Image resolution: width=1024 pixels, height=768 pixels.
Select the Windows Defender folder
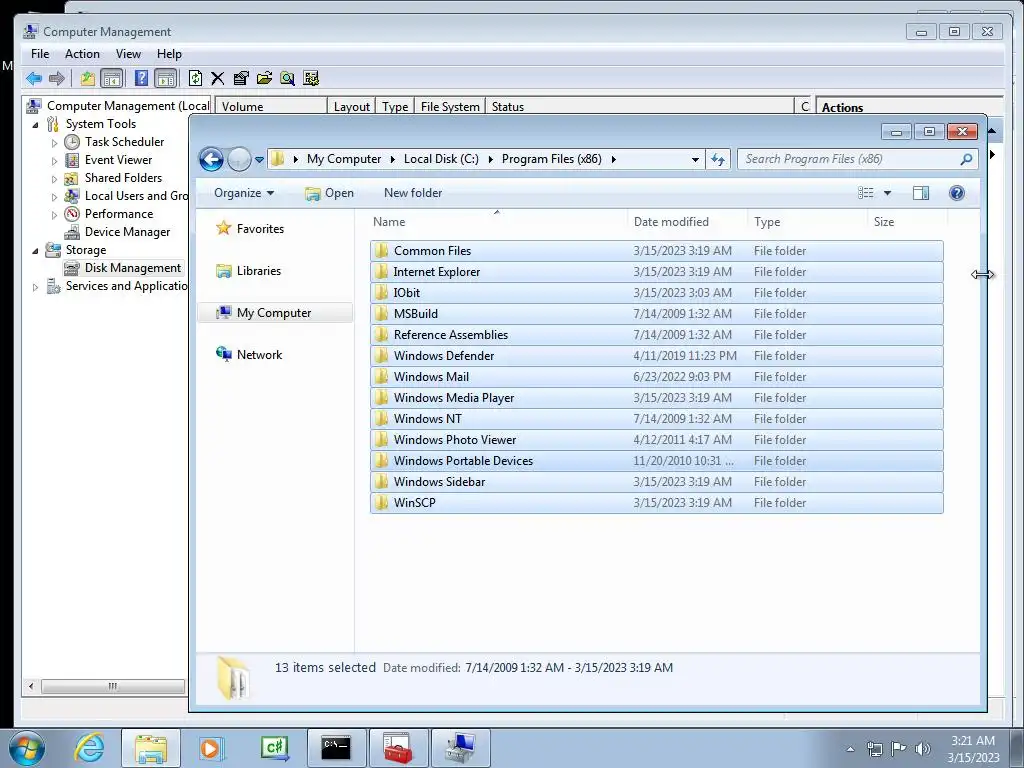(x=656, y=356)
